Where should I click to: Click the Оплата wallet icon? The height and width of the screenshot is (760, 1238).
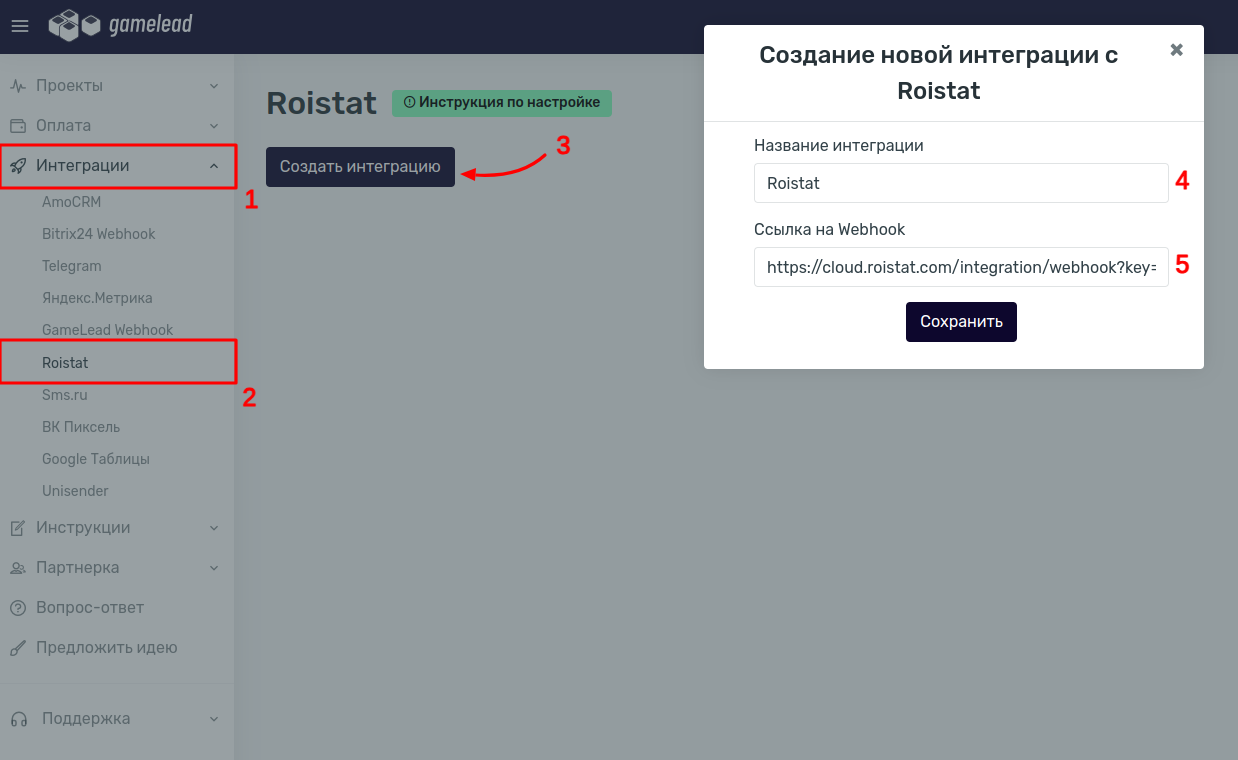click(18, 126)
